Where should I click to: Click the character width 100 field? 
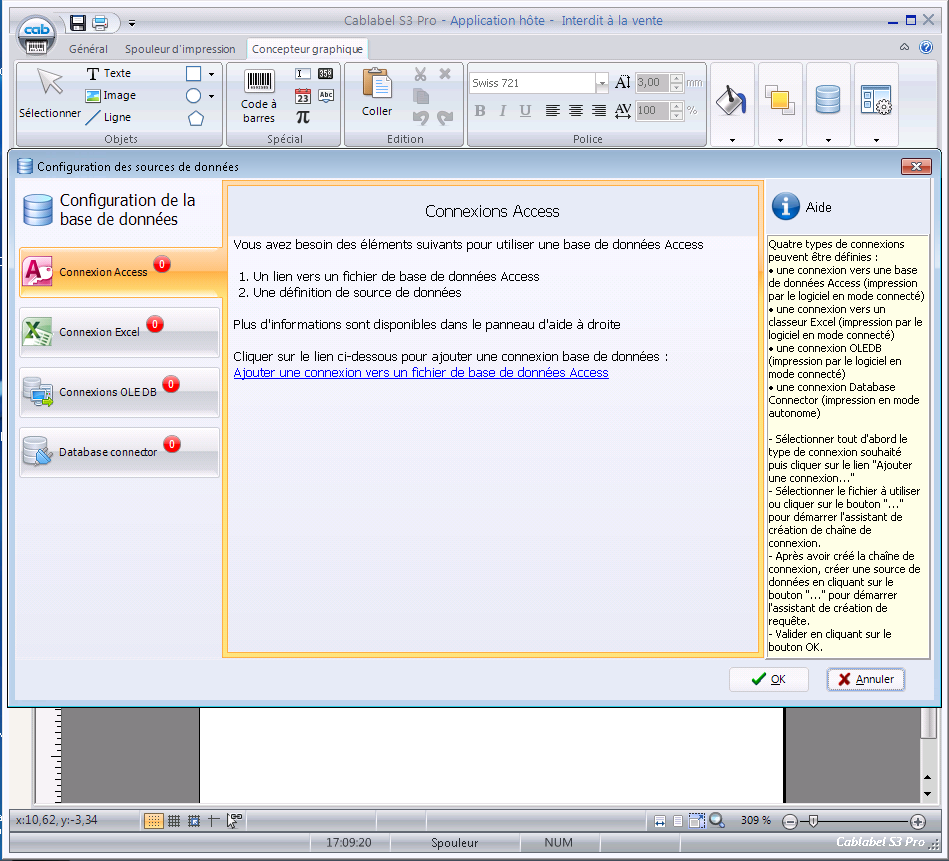[x=651, y=110]
